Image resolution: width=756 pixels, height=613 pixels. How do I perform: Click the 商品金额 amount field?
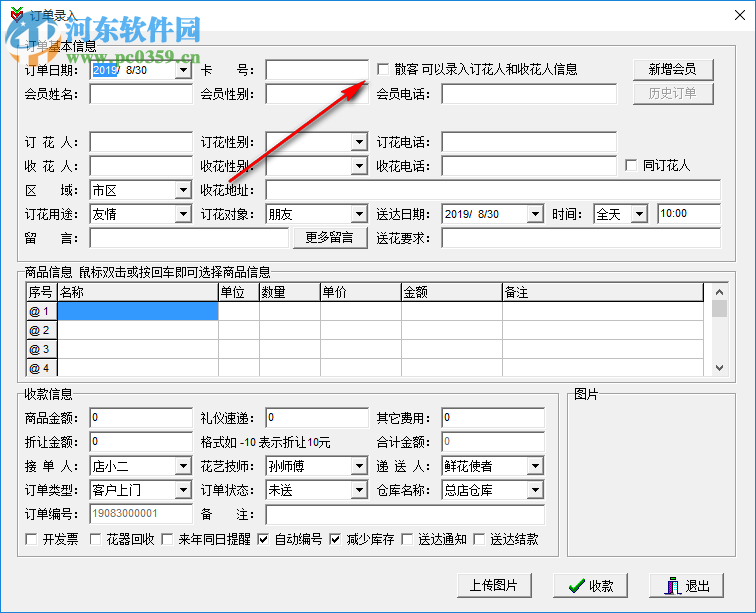tap(141, 418)
